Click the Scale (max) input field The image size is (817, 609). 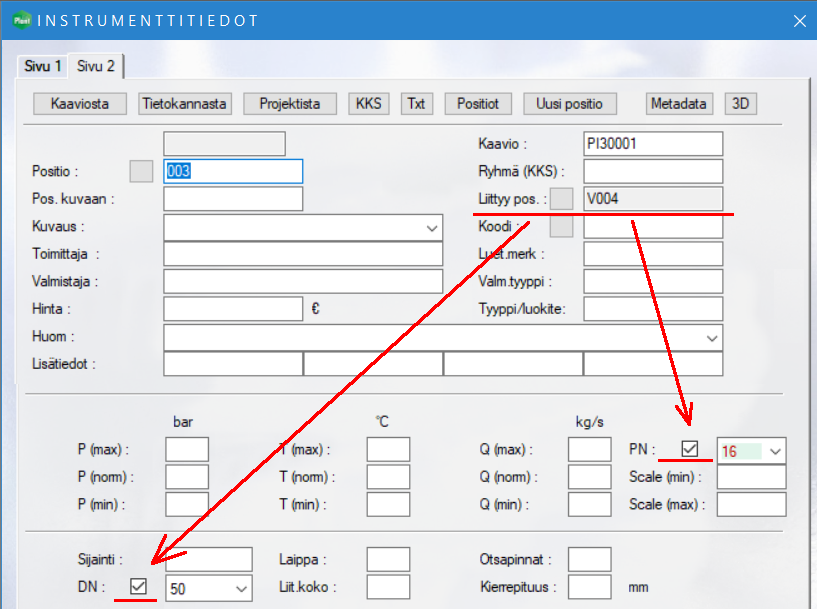[751, 505]
